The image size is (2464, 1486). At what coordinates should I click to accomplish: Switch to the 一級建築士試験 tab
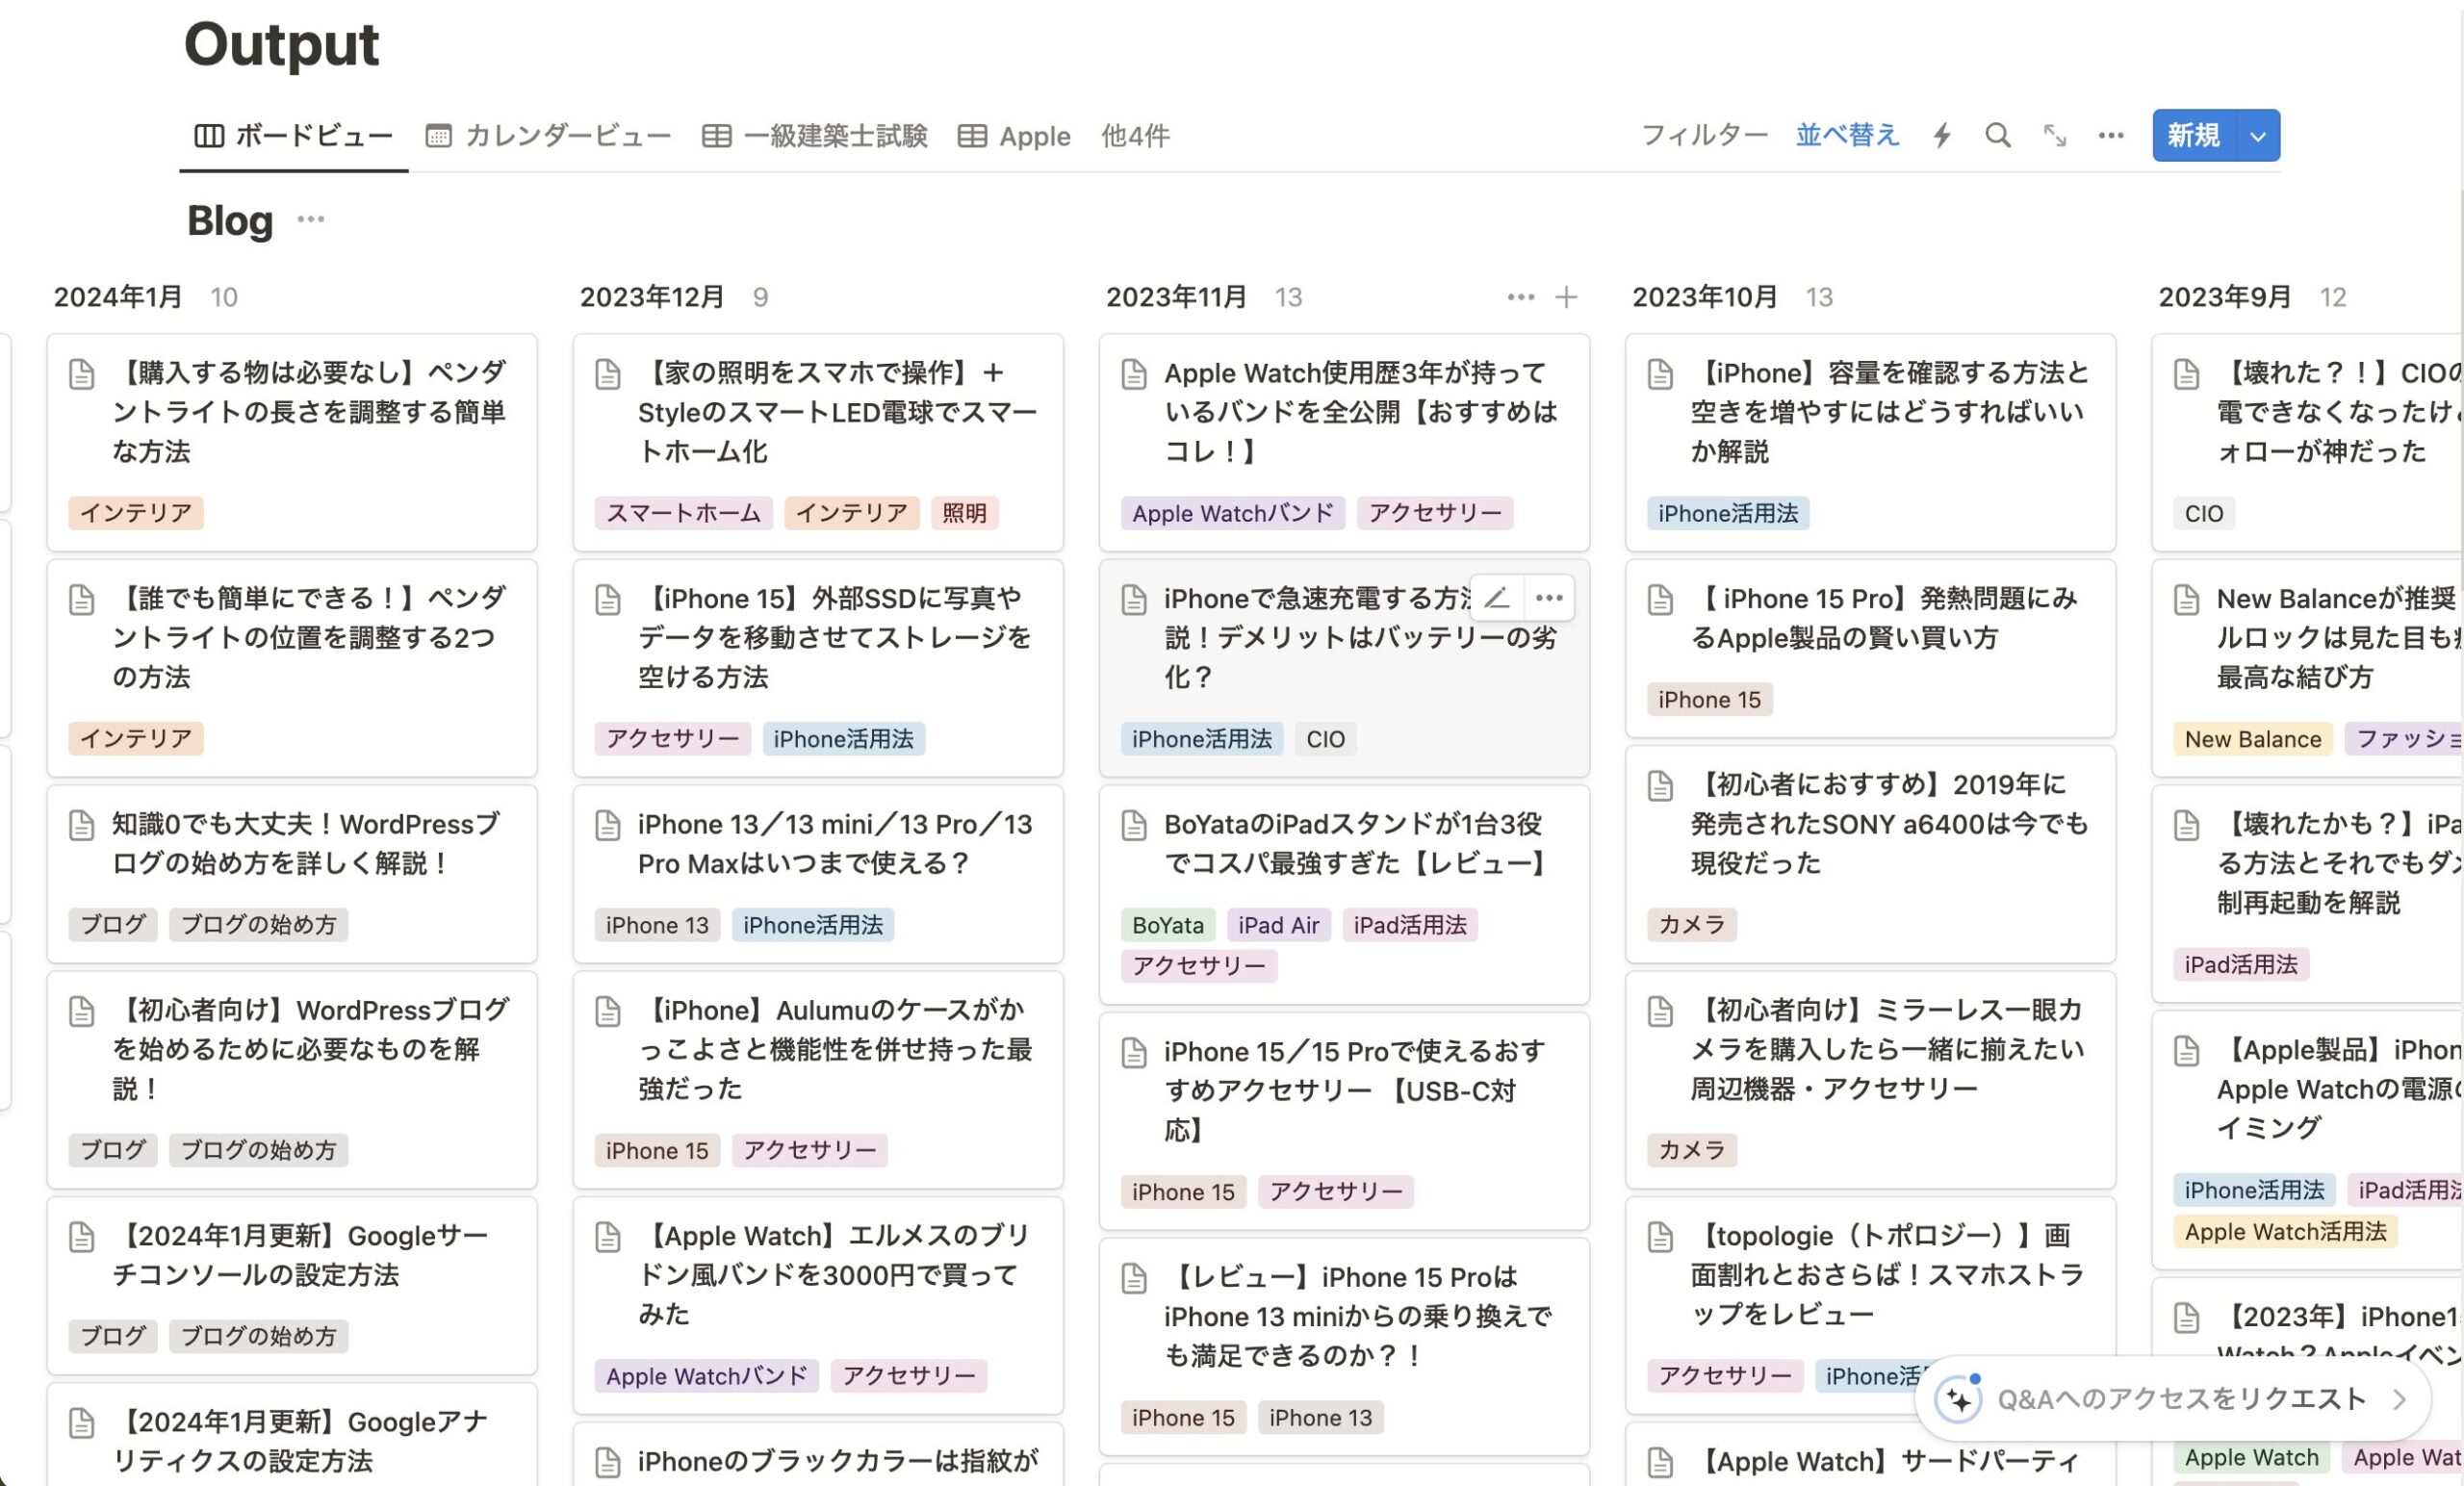pos(815,136)
